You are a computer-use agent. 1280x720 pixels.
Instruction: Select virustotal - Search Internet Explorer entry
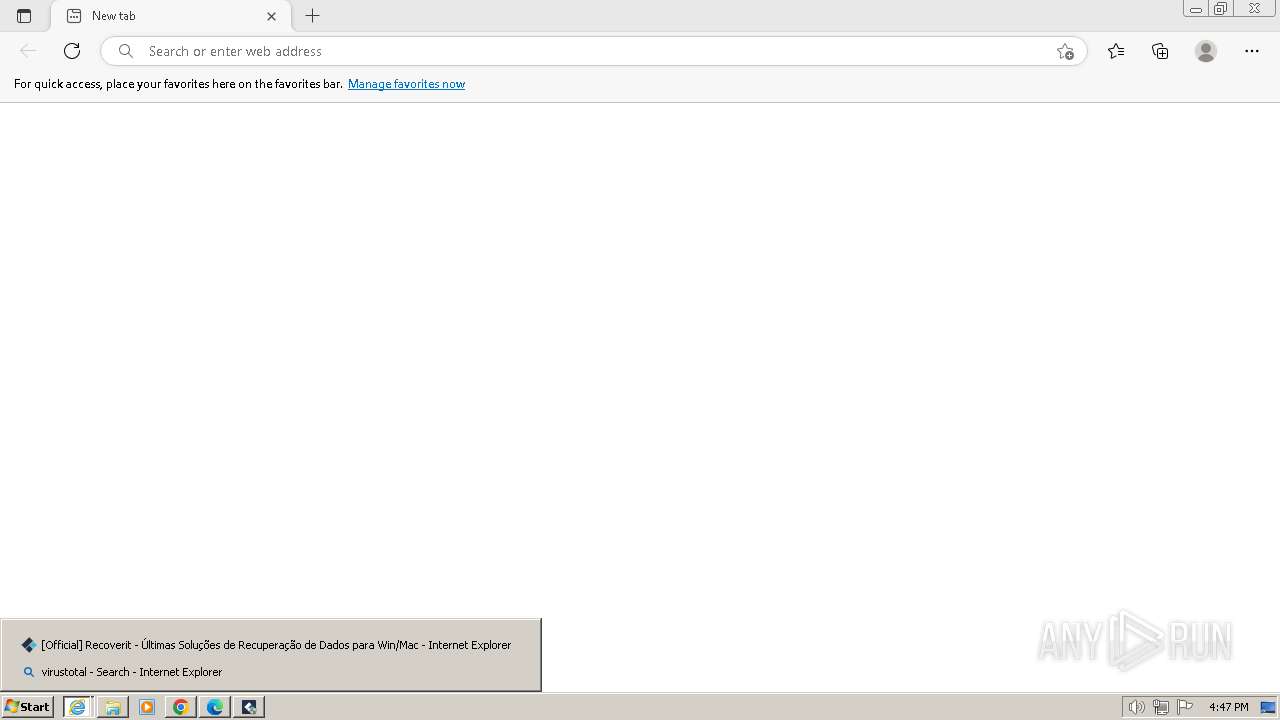(271, 672)
